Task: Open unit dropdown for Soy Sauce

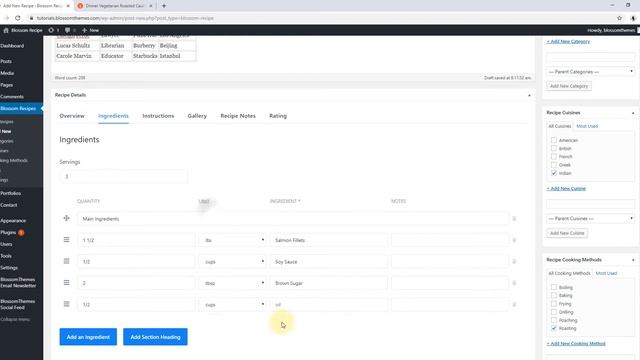Action: point(233,262)
